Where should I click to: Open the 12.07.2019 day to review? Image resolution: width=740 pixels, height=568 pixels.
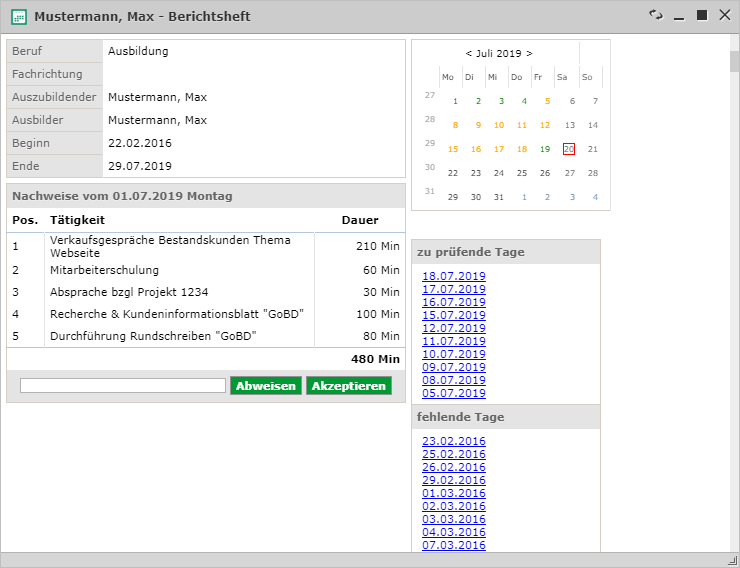pos(454,328)
